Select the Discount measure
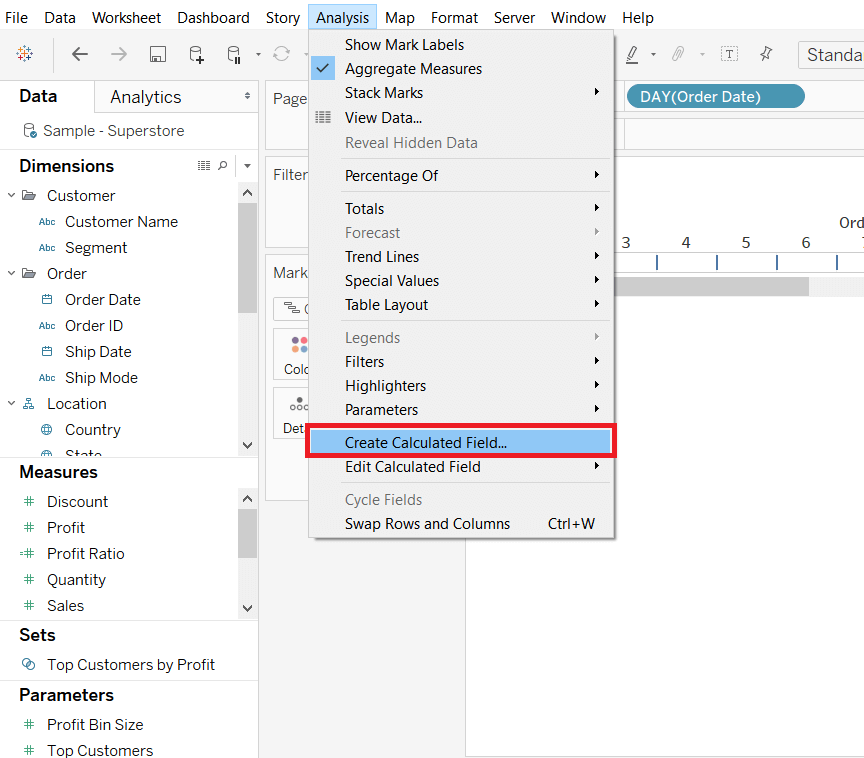 (77, 501)
